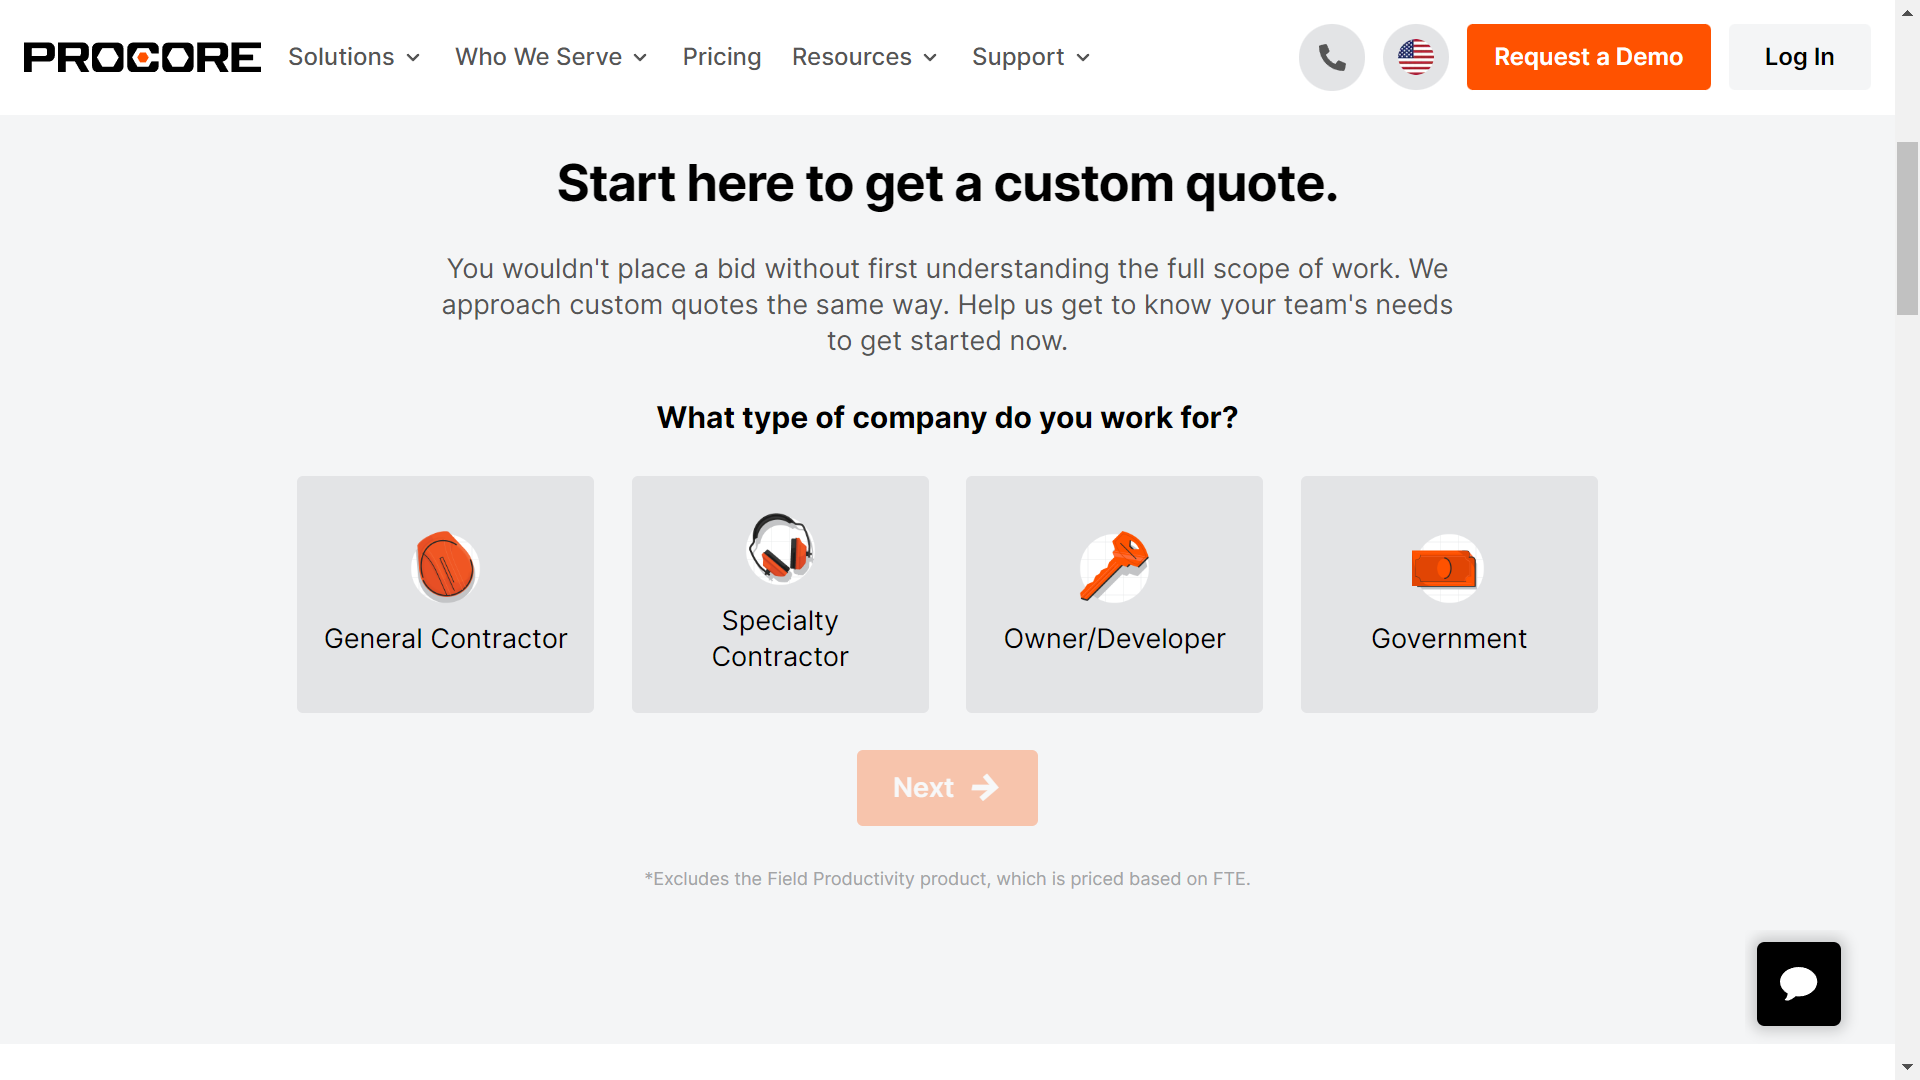Image resolution: width=1920 pixels, height=1080 pixels.
Task: Click the Procore logo to go home
Action: [142, 57]
